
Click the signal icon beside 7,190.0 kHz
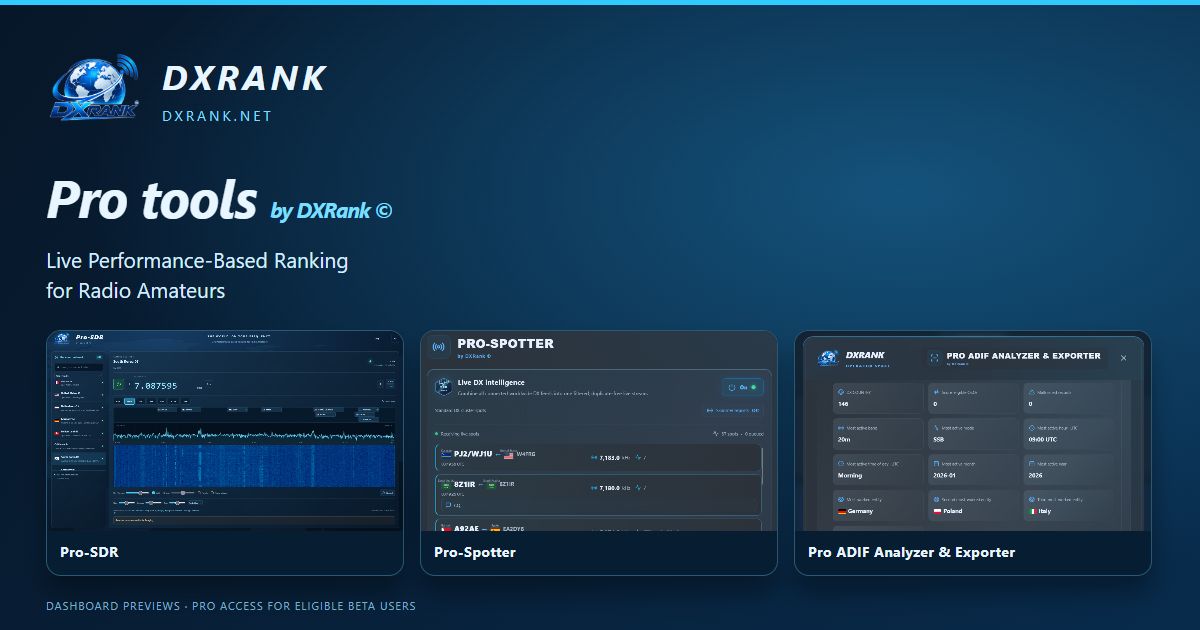[x=594, y=488]
